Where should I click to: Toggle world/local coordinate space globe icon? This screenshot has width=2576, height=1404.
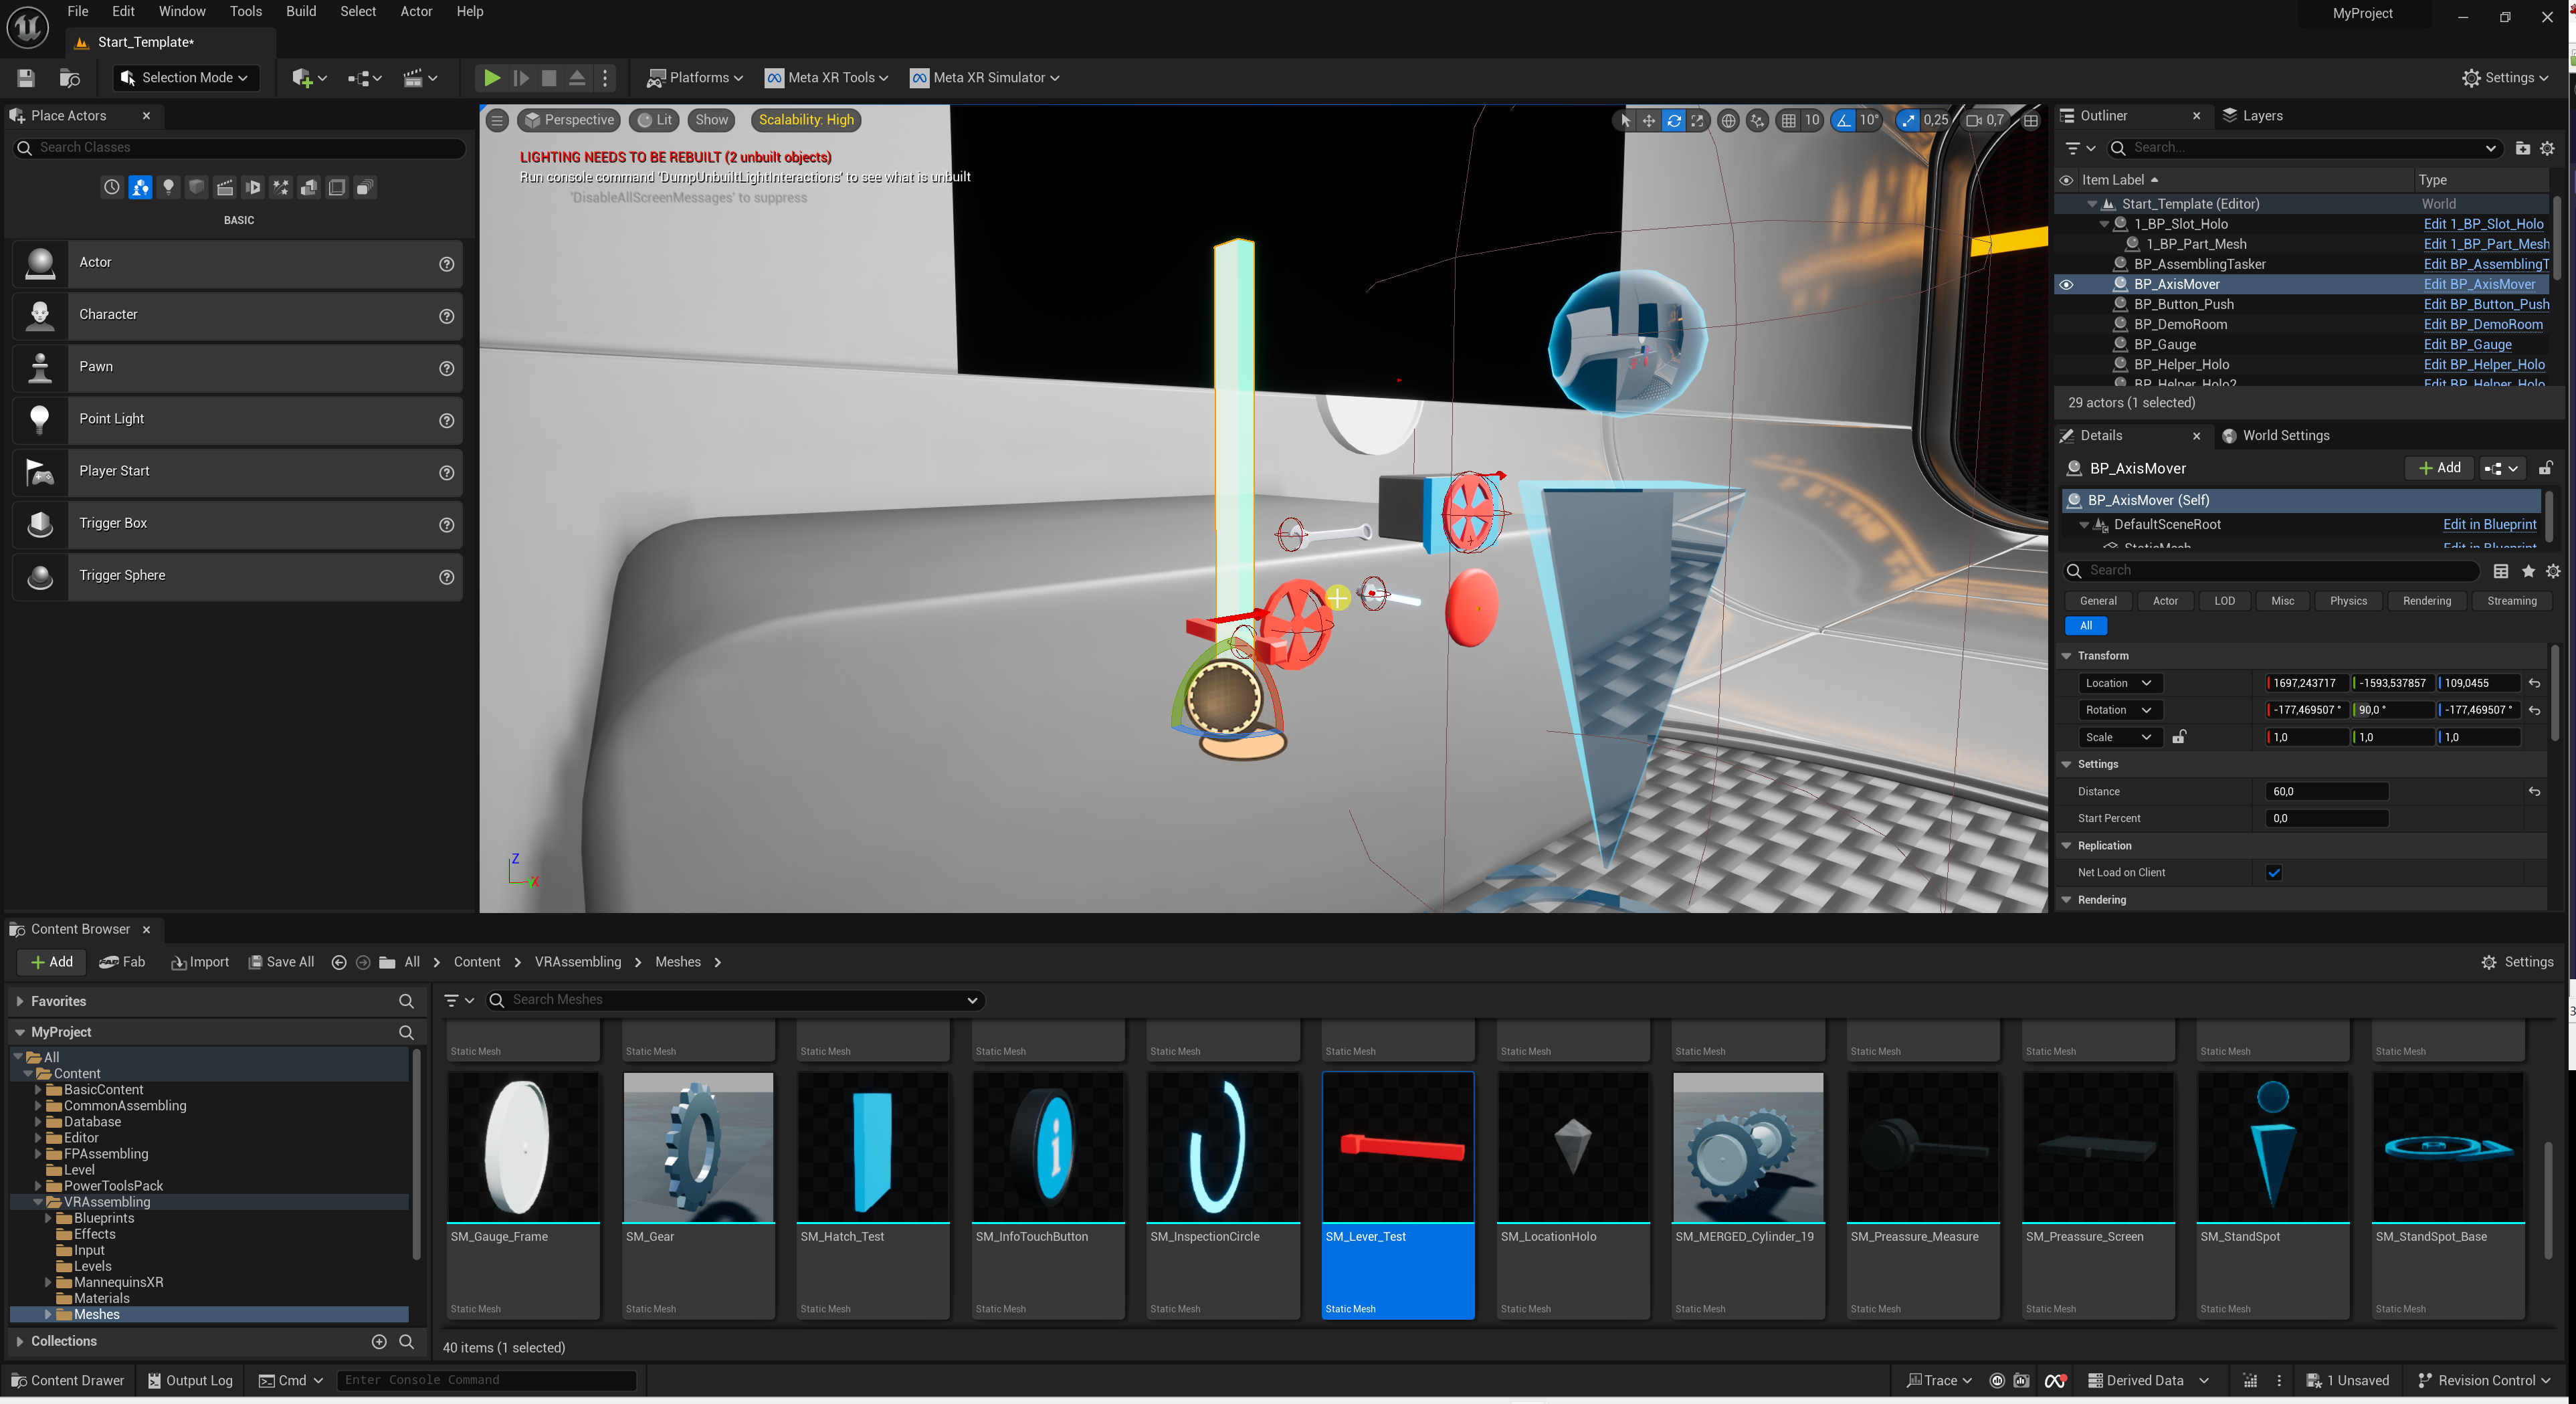[x=1728, y=120]
